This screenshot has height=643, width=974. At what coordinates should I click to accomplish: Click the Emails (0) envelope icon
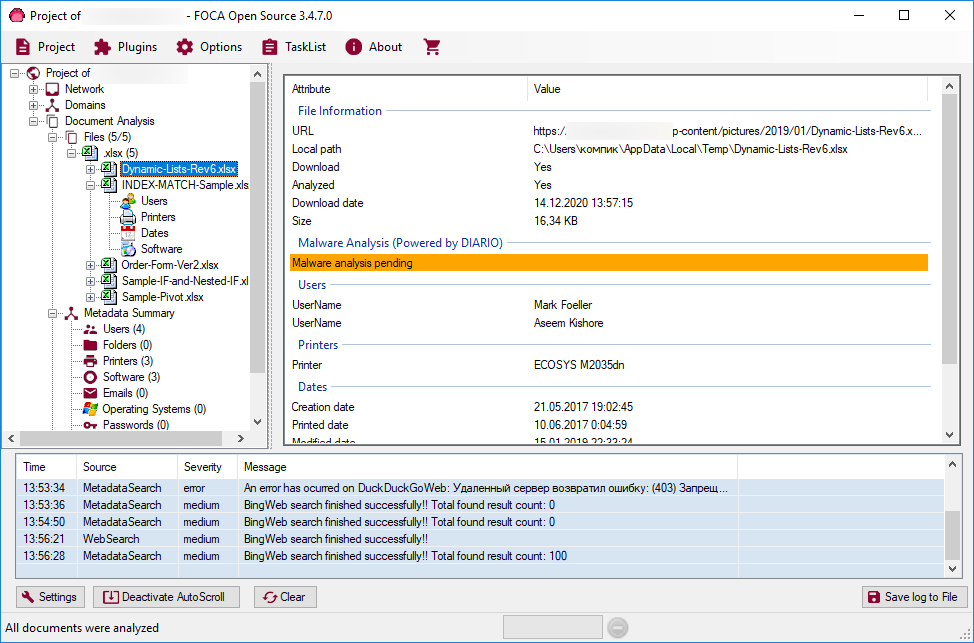(x=91, y=393)
